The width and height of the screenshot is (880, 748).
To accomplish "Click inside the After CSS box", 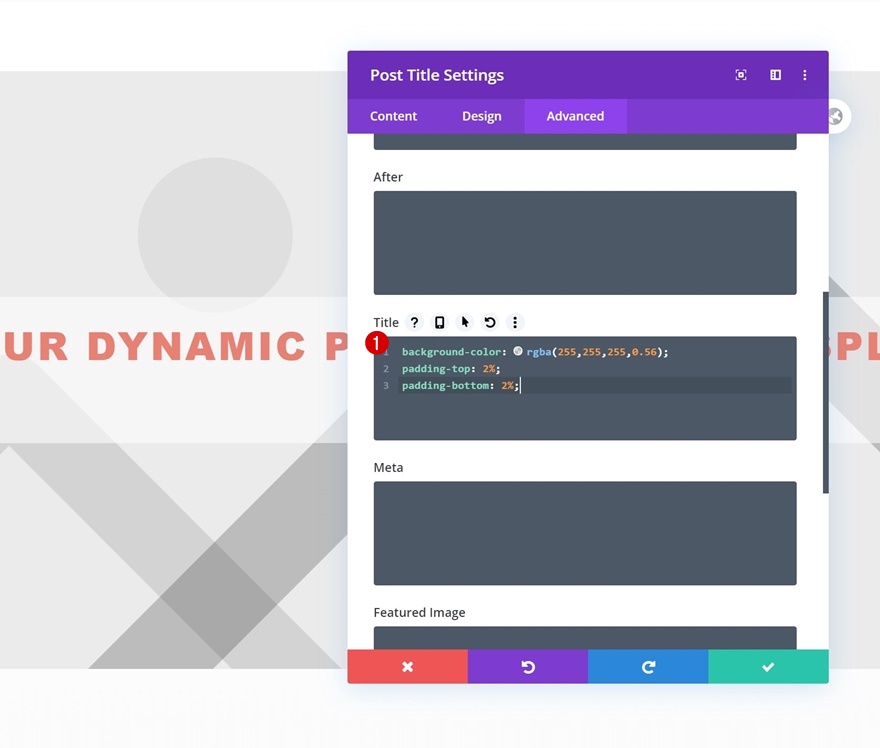I will (585, 242).
